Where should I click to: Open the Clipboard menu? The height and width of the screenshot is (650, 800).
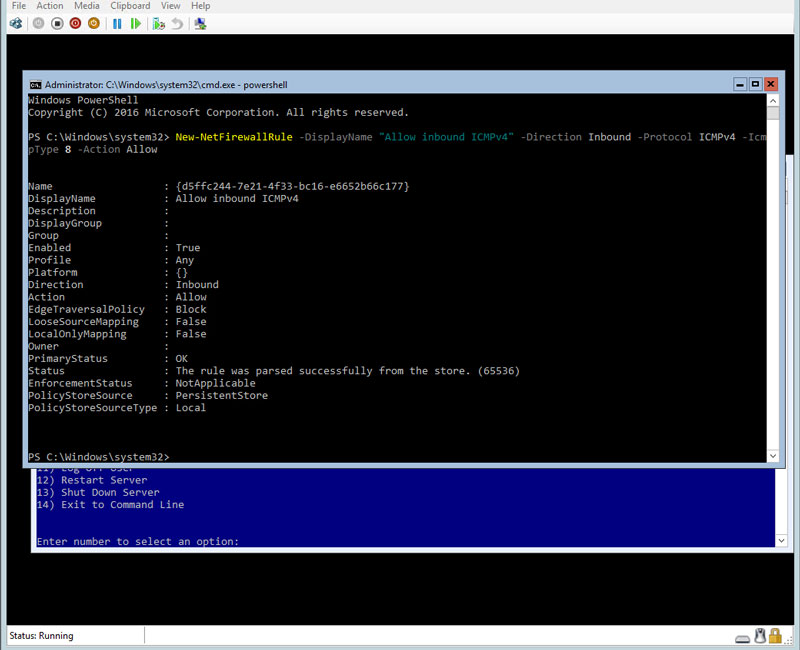click(x=131, y=6)
